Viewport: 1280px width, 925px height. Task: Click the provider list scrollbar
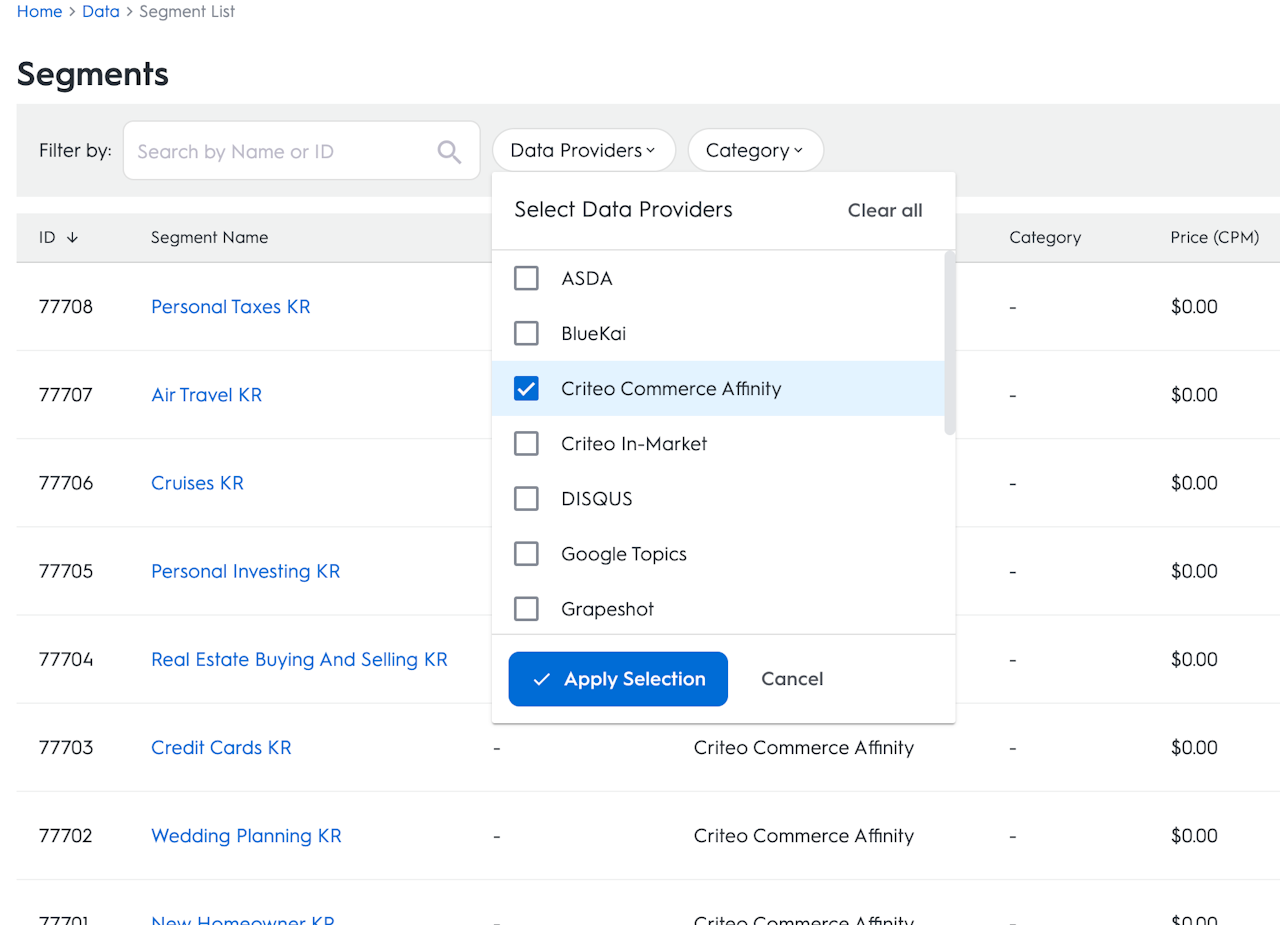point(949,343)
